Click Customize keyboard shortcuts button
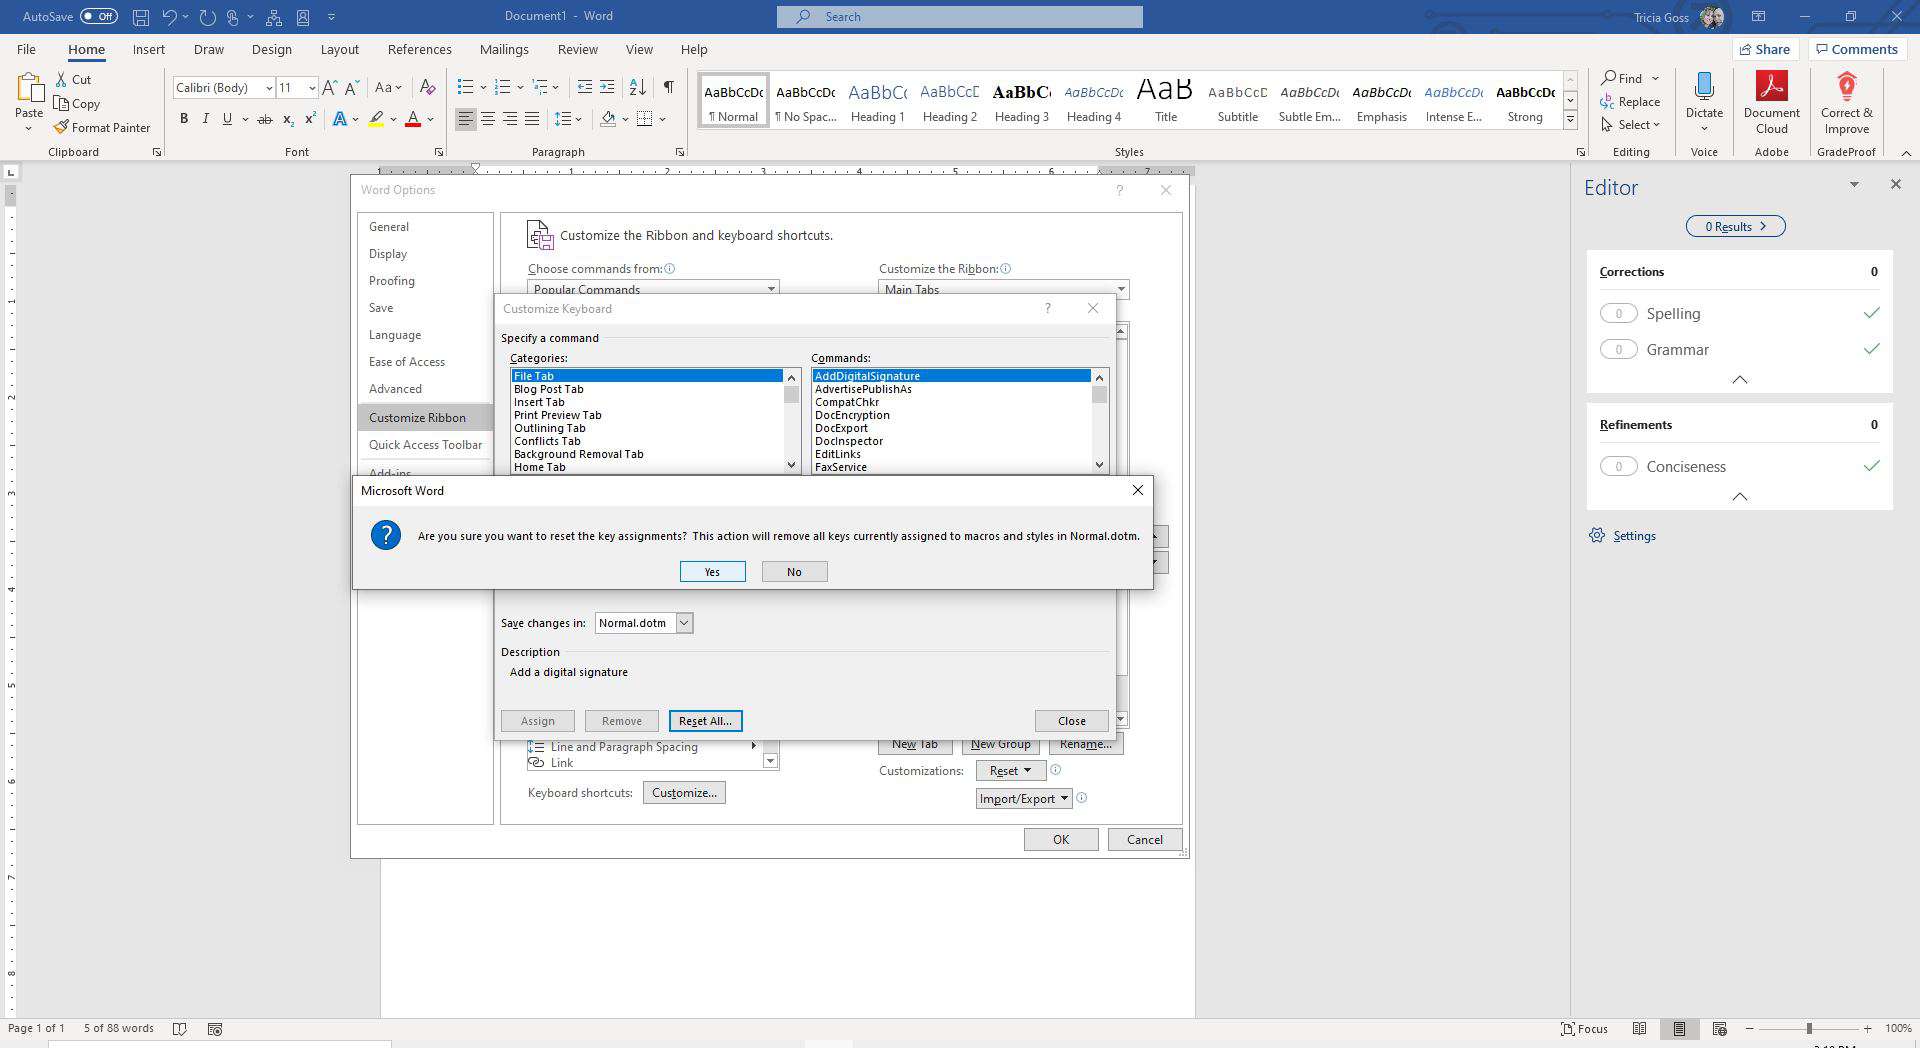The width and height of the screenshot is (1920, 1048). coord(684,793)
